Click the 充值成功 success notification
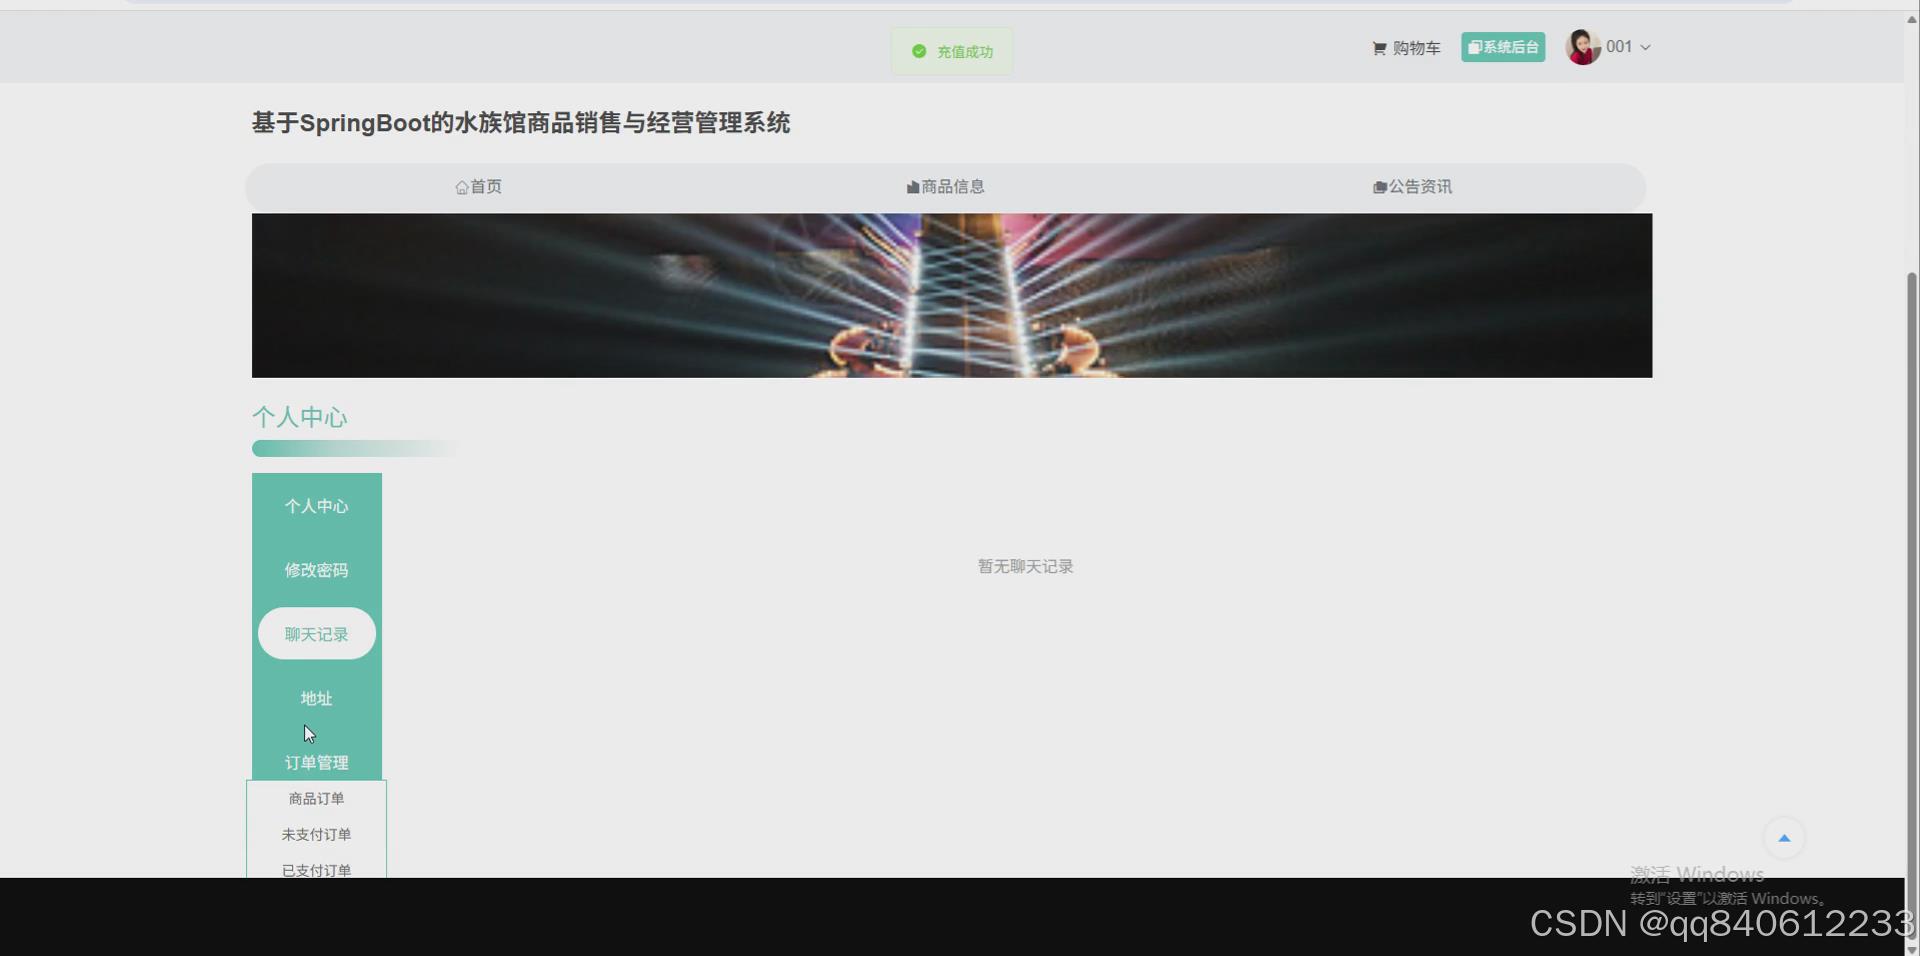This screenshot has height=956, width=1920. pos(952,51)
